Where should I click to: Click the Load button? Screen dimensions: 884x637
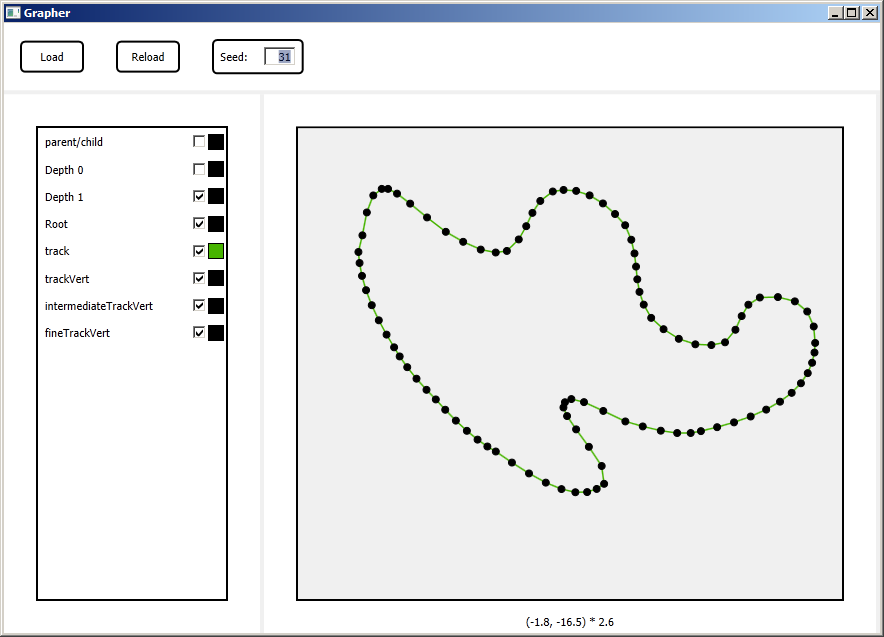click(52, 57)
